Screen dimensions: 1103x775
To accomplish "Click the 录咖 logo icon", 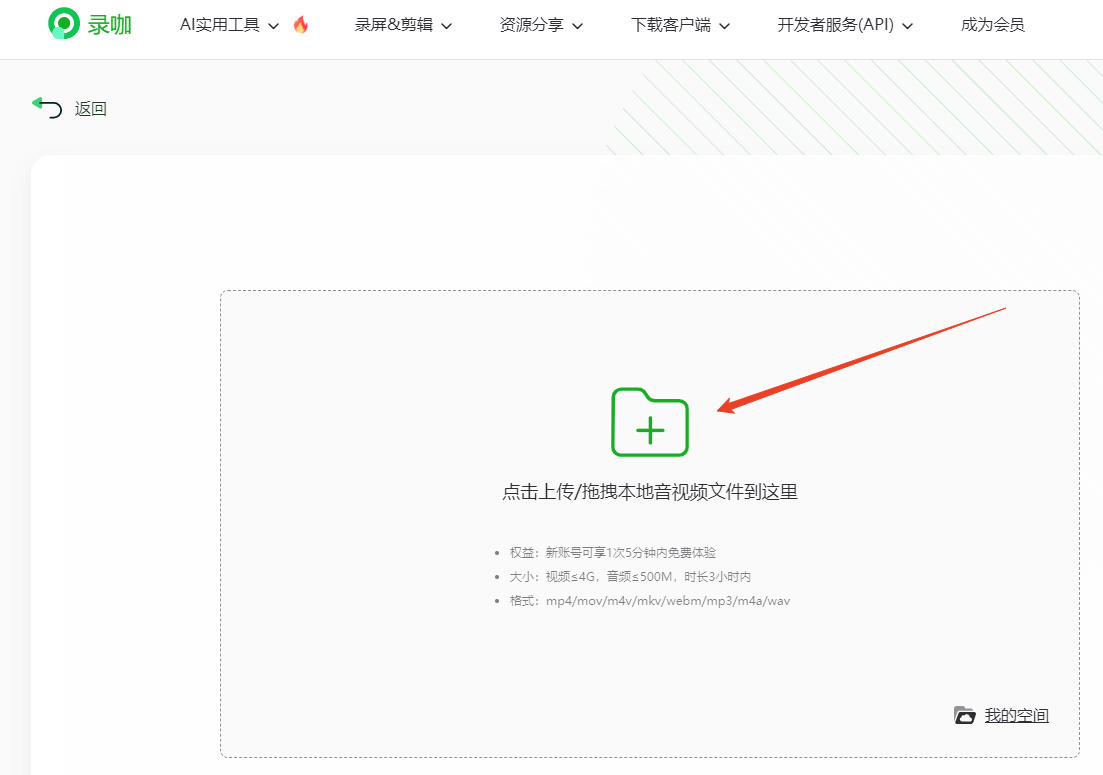I will coord(63,23).
